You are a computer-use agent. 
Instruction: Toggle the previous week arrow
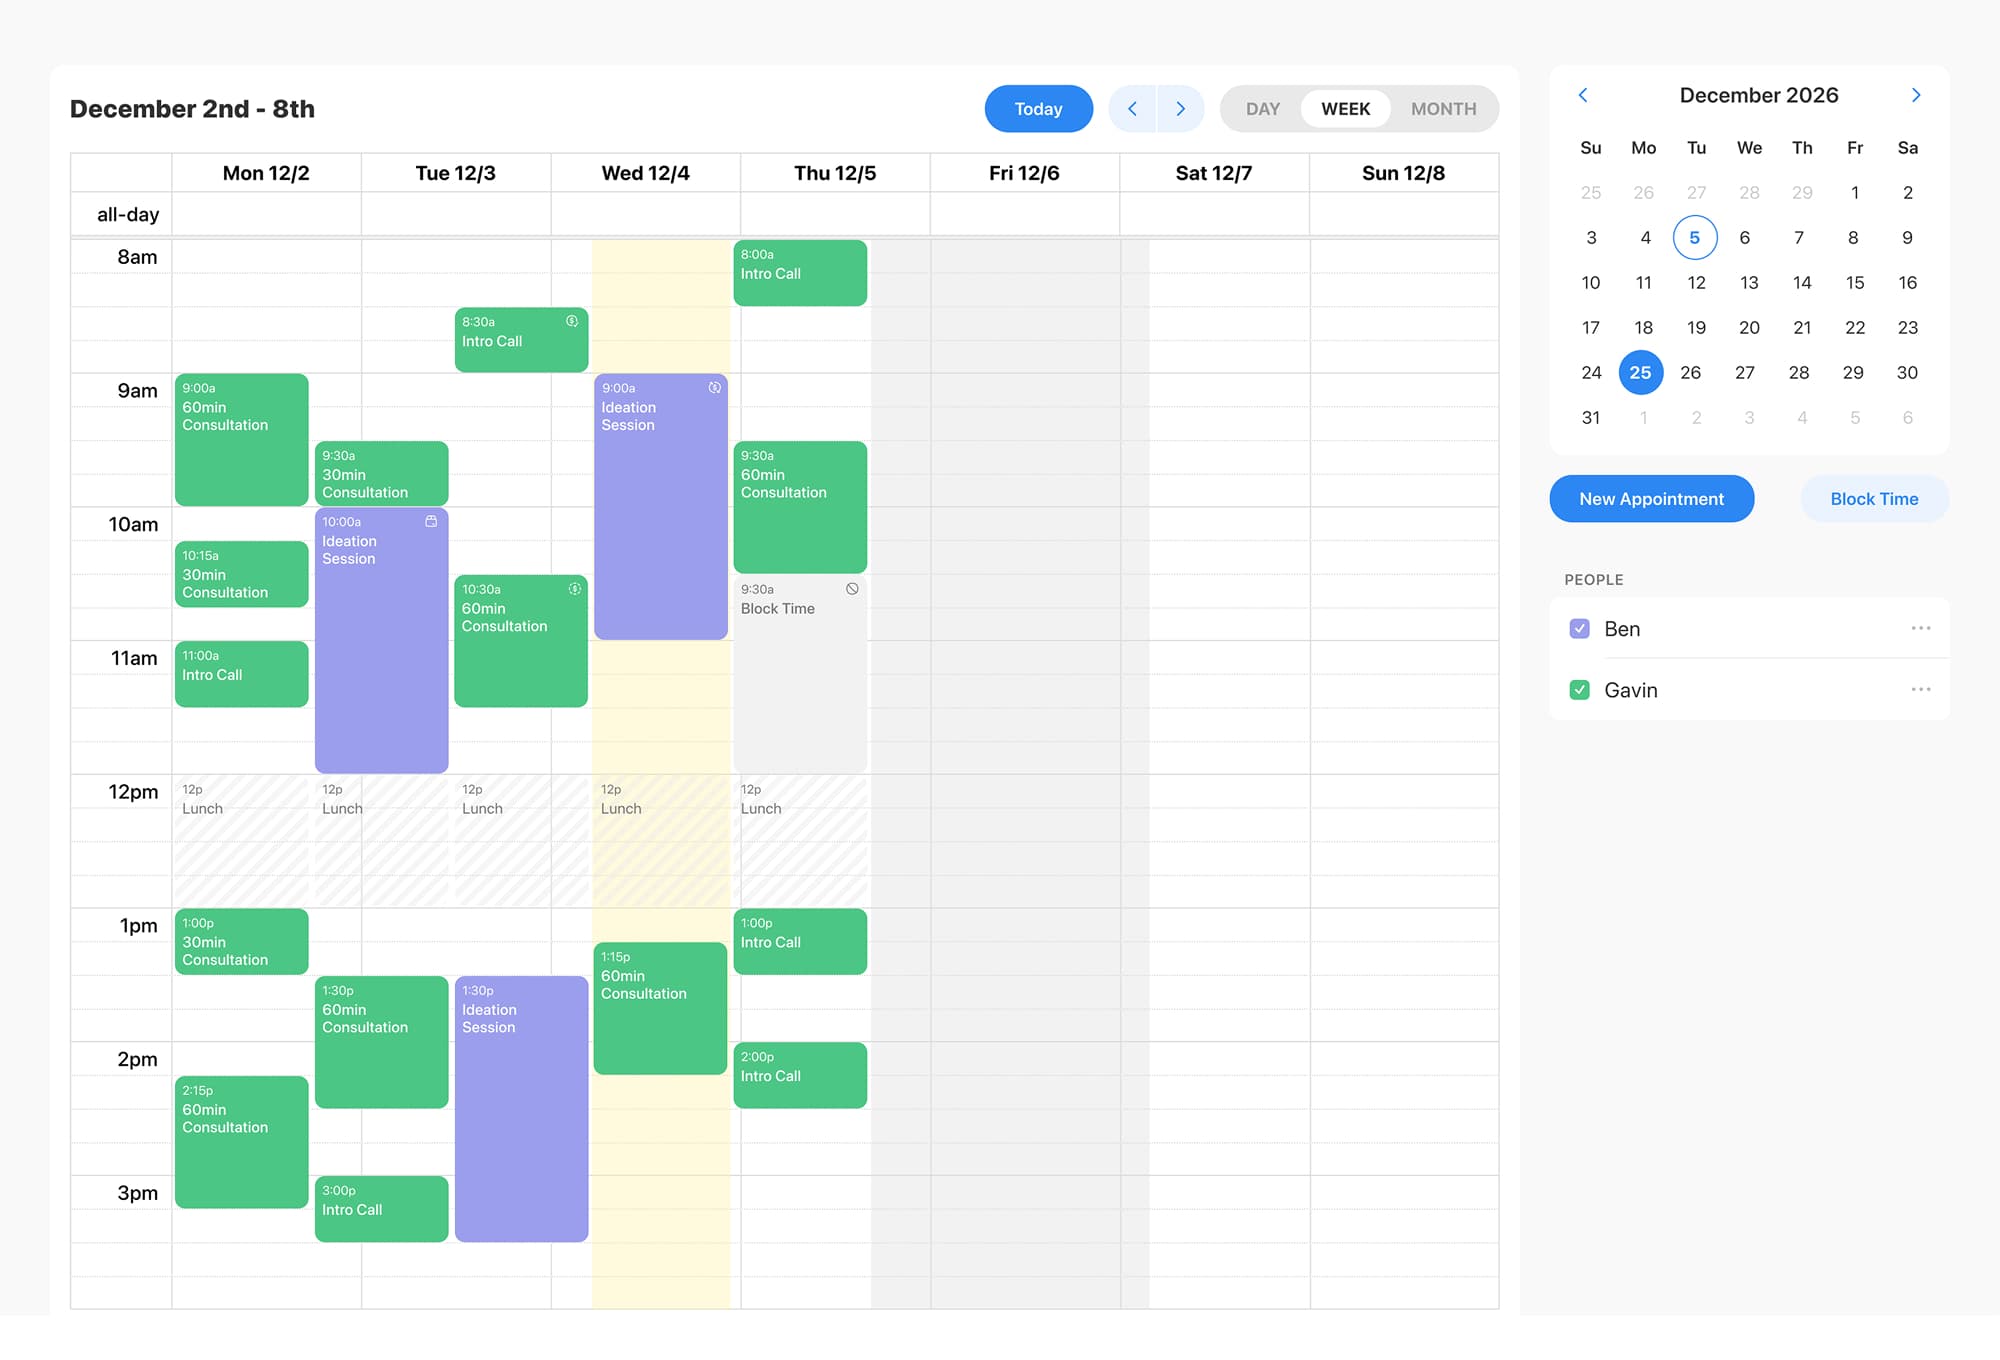(x=1132, y=108)
